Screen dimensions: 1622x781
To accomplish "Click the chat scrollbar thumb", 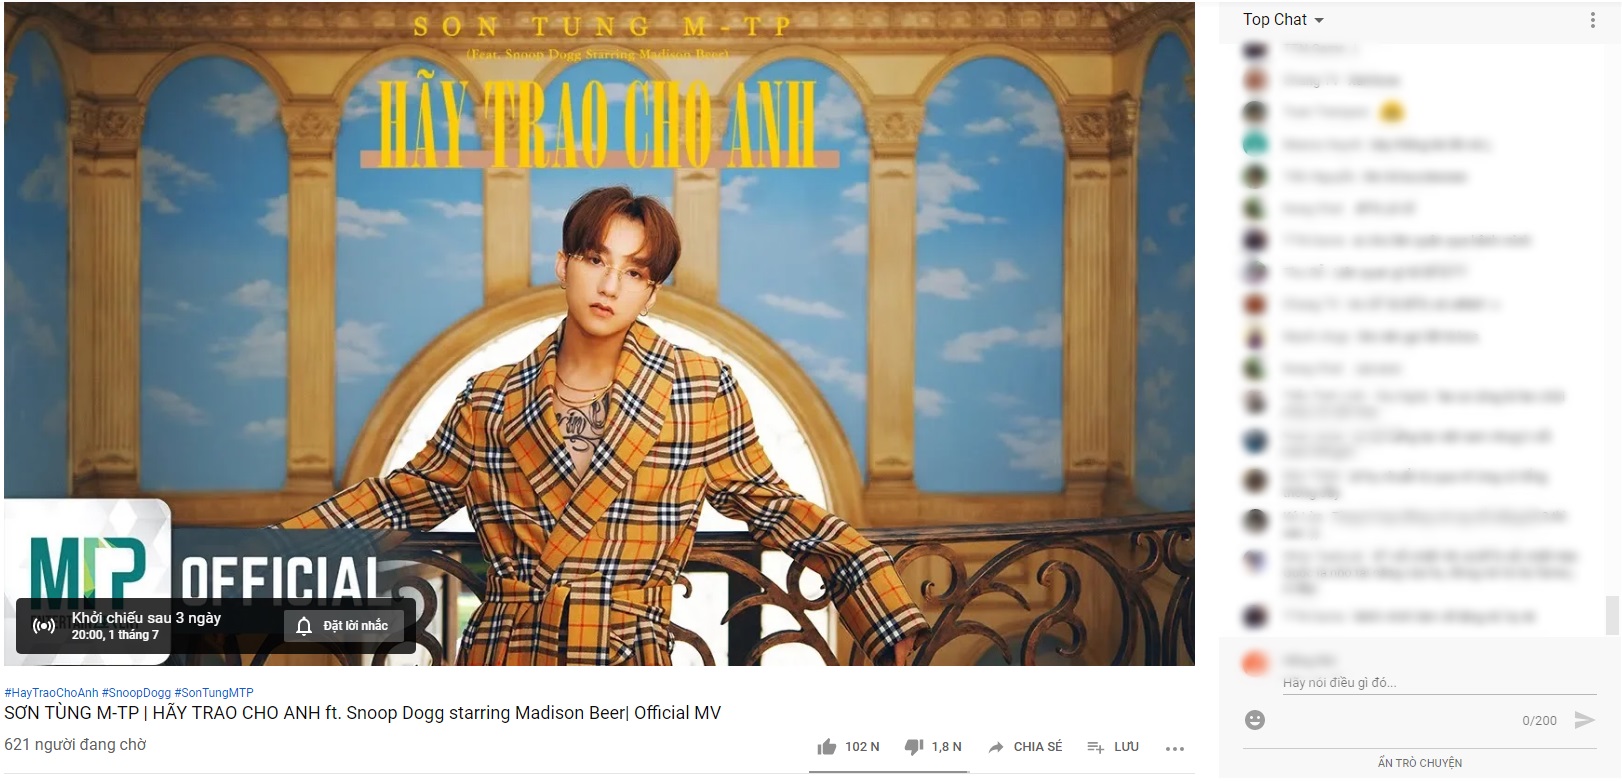I will click(x=1611, y=615).
